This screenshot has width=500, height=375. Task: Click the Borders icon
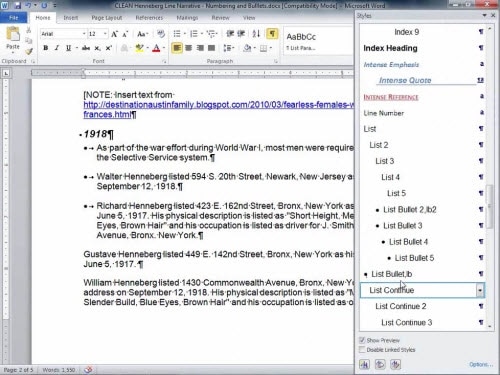pyautogui.click(x=263, y=48)
